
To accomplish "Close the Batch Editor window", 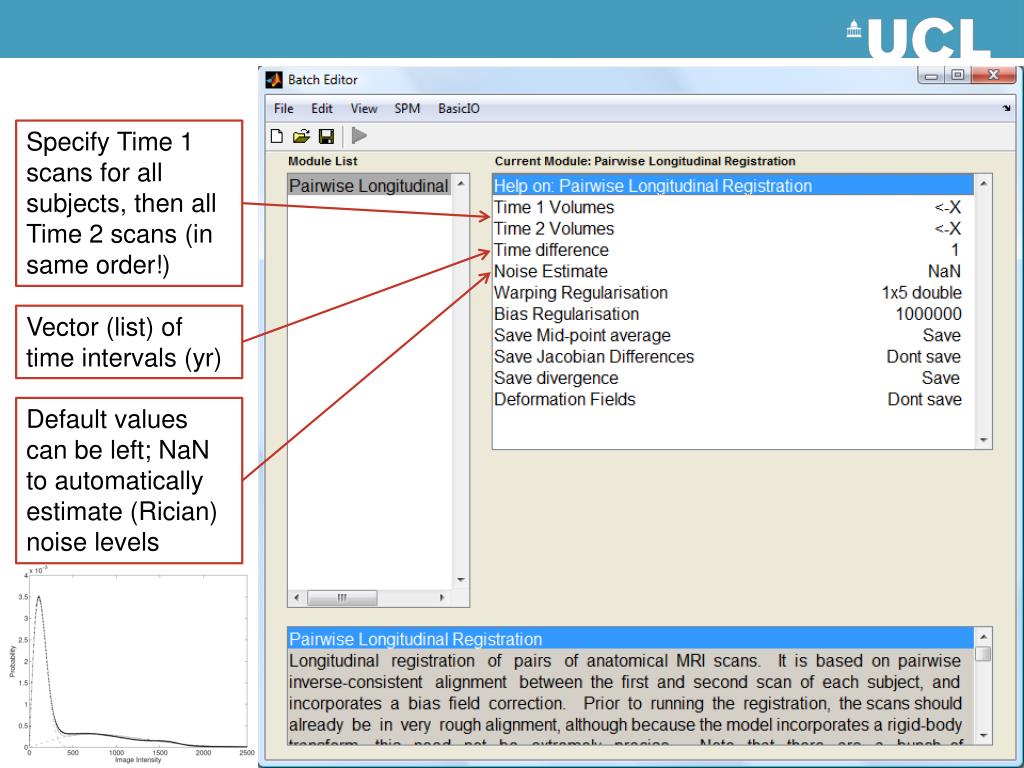I will pos(993,76).
